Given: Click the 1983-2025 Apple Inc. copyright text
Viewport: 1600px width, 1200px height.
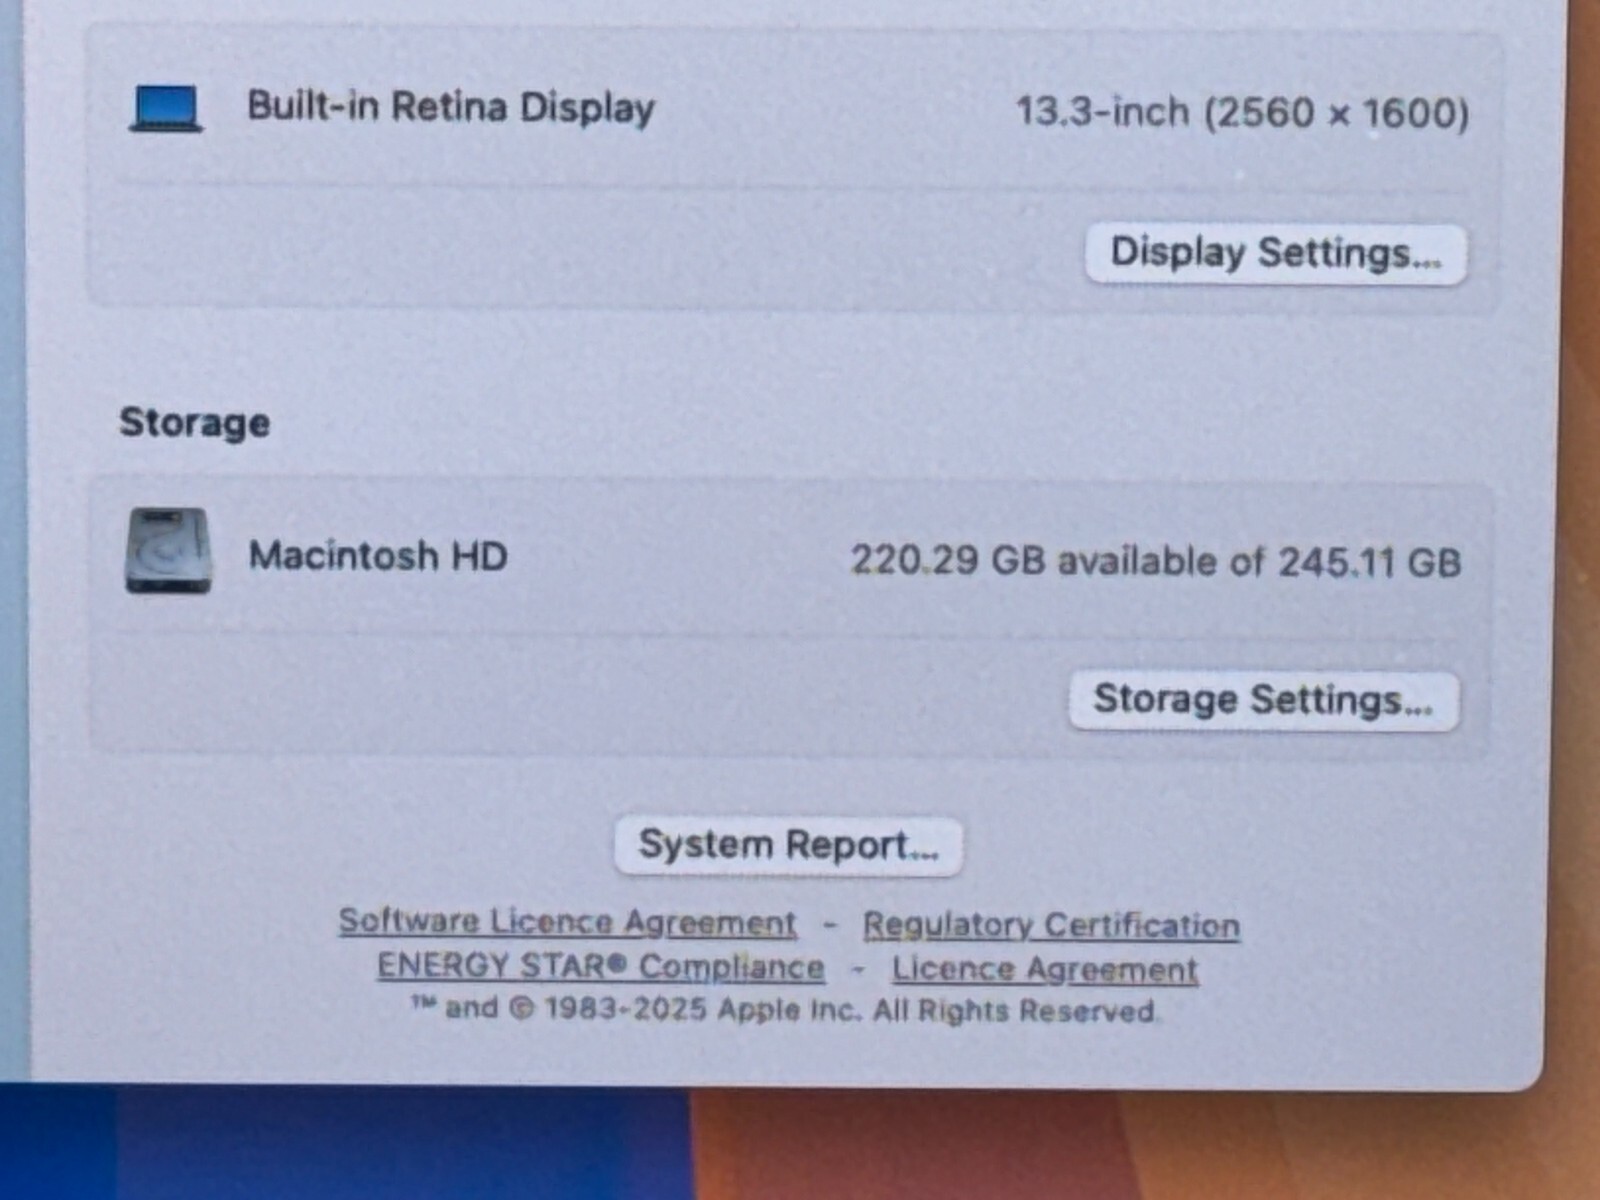Looking at the screenshot, I should (x=785, y=1009).
